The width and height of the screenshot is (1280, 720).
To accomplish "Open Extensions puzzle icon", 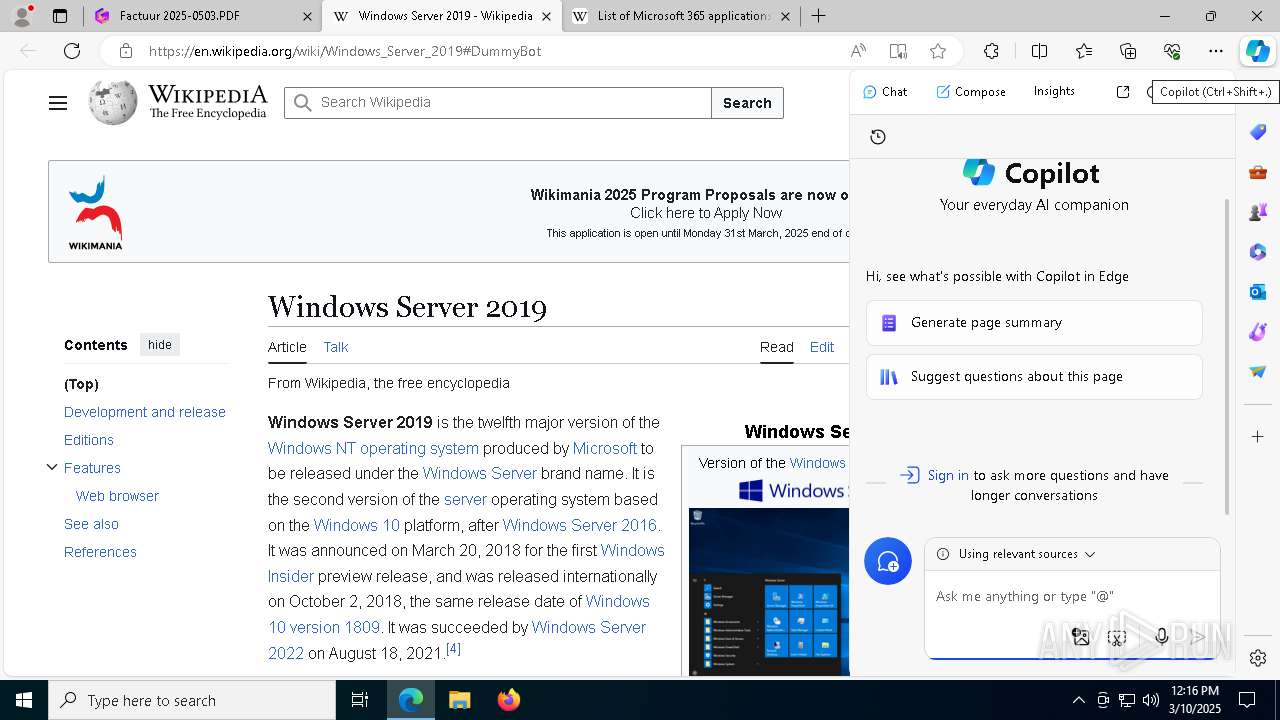I will (991, 51).
